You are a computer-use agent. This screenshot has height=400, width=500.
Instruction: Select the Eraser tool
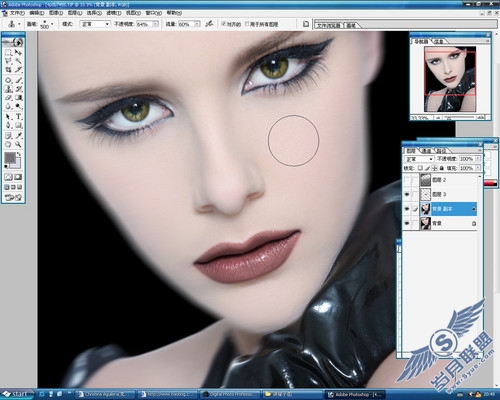click(x=8, y=98)
